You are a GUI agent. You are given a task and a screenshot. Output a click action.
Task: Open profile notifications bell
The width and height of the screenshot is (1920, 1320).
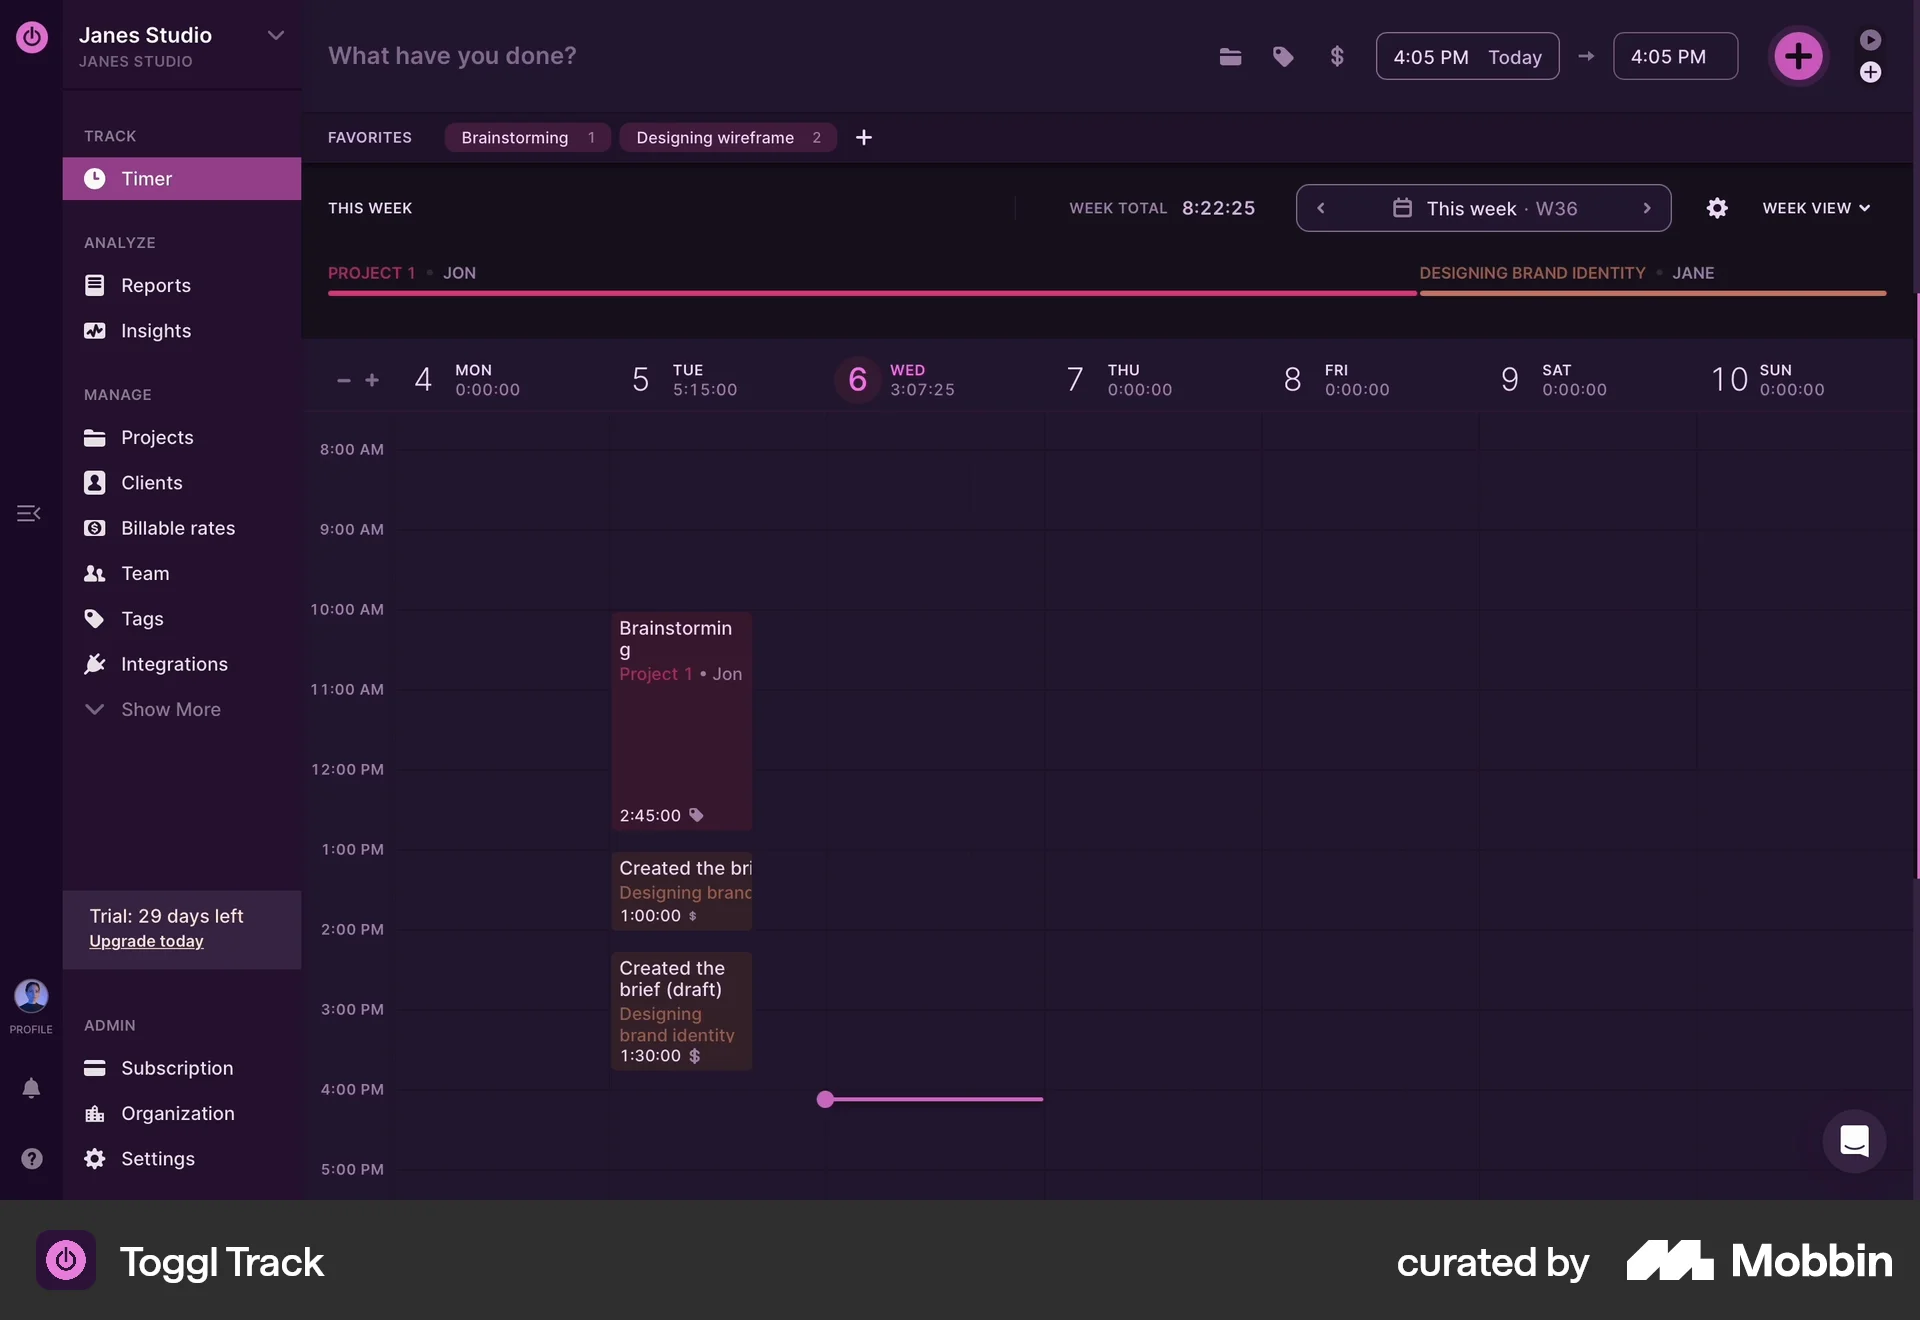pos(31,1088)
